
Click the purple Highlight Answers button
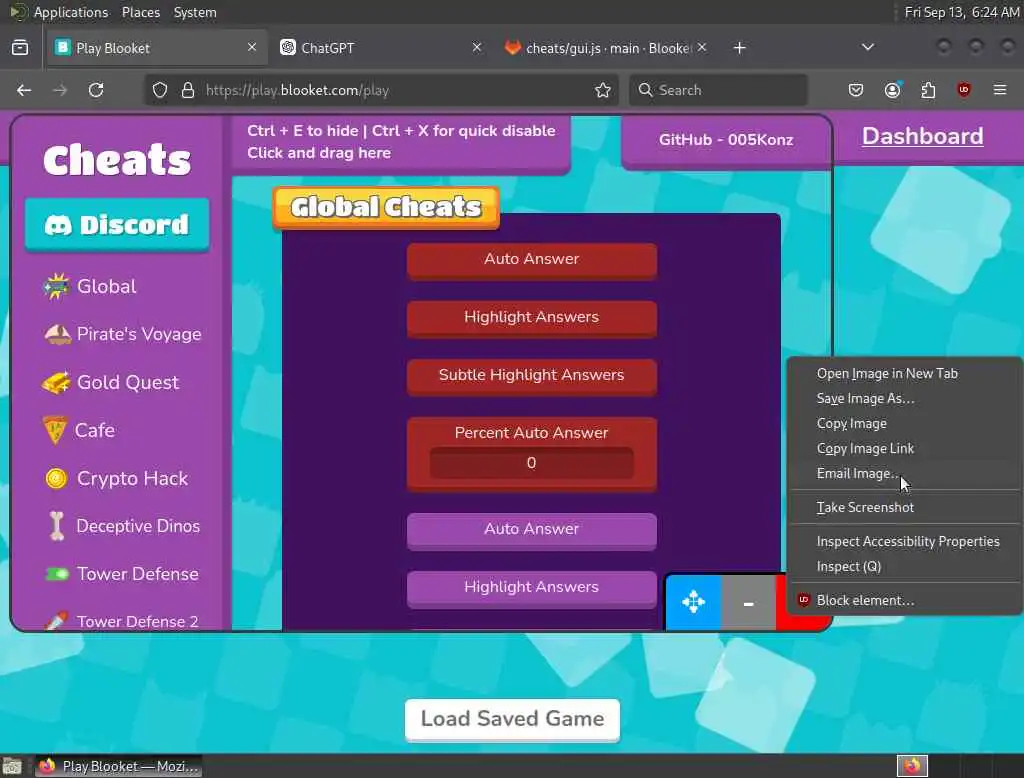pos(532,589)
